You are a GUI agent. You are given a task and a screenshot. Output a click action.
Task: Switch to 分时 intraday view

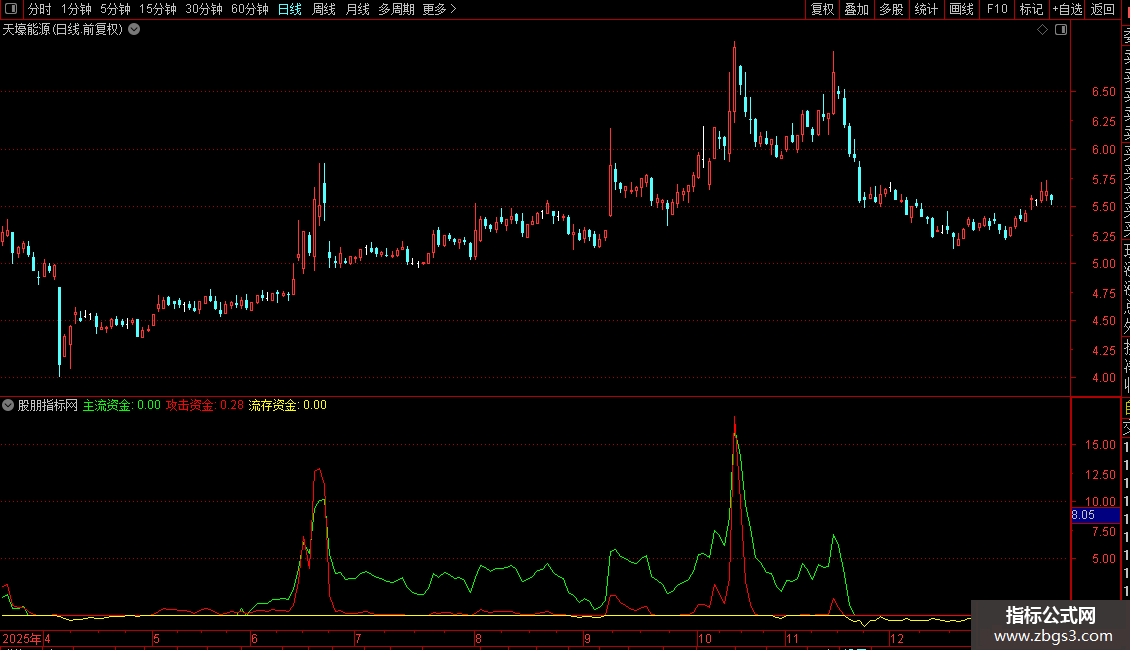40,9
